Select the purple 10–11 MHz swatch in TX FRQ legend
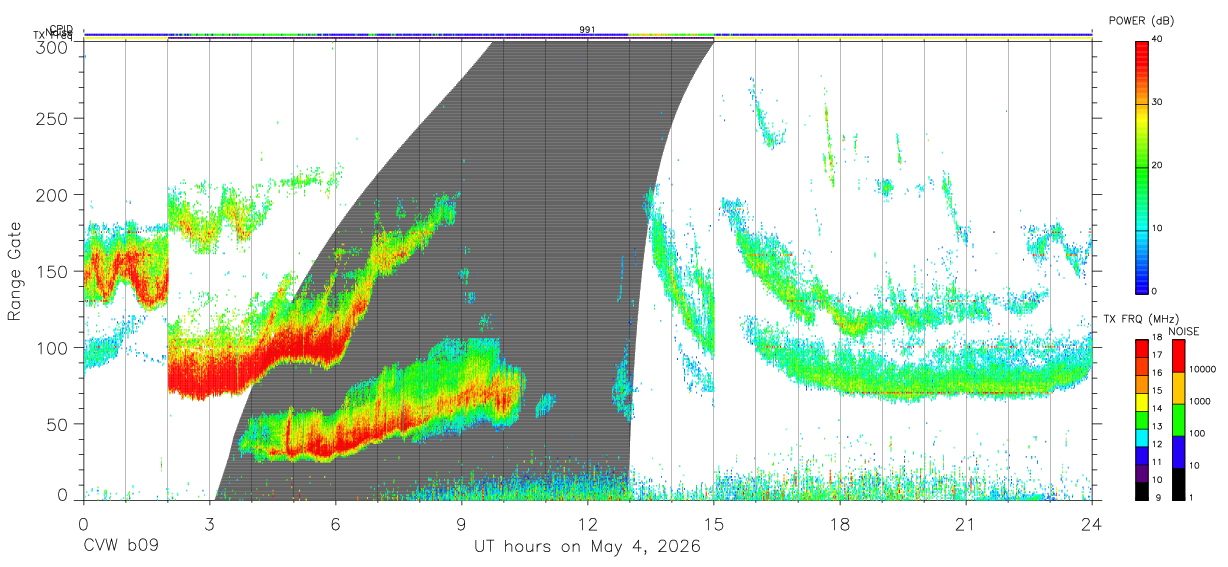The image size is (1228, 567). pyautogui.click(x=1142, y=472)
